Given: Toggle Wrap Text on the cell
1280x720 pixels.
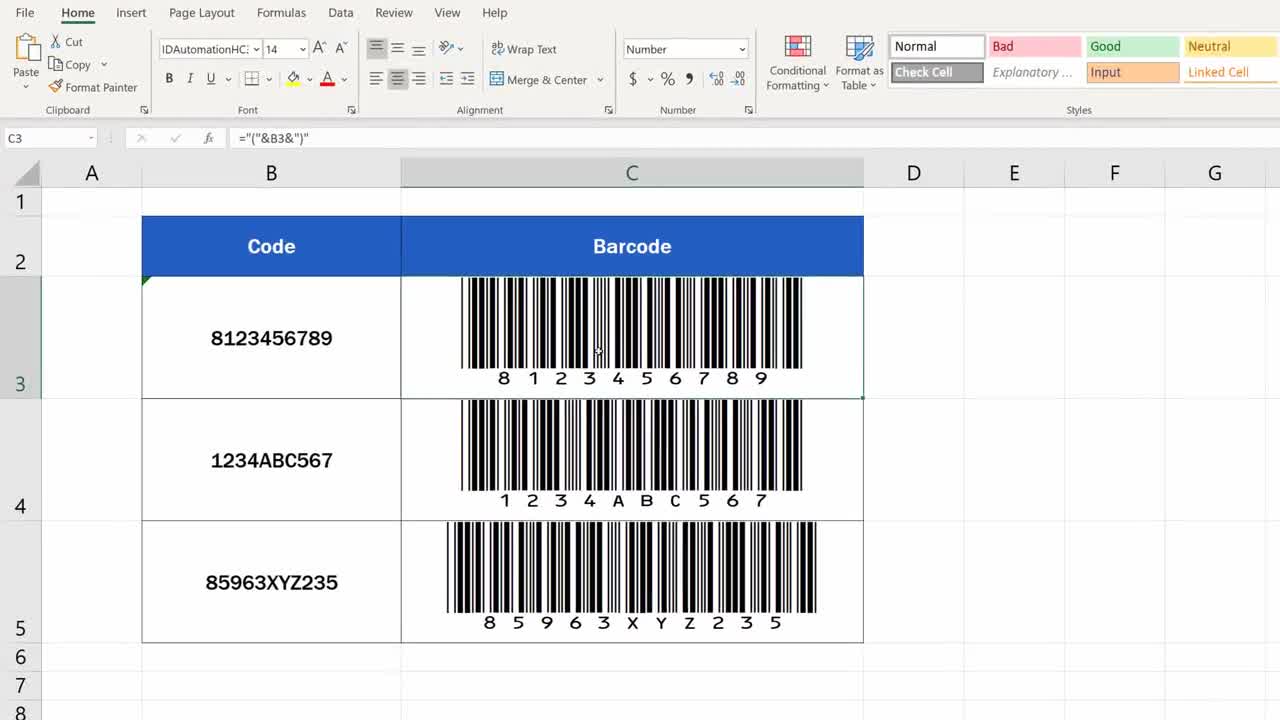Looking at the screenshot, I should tap(524, 49).
